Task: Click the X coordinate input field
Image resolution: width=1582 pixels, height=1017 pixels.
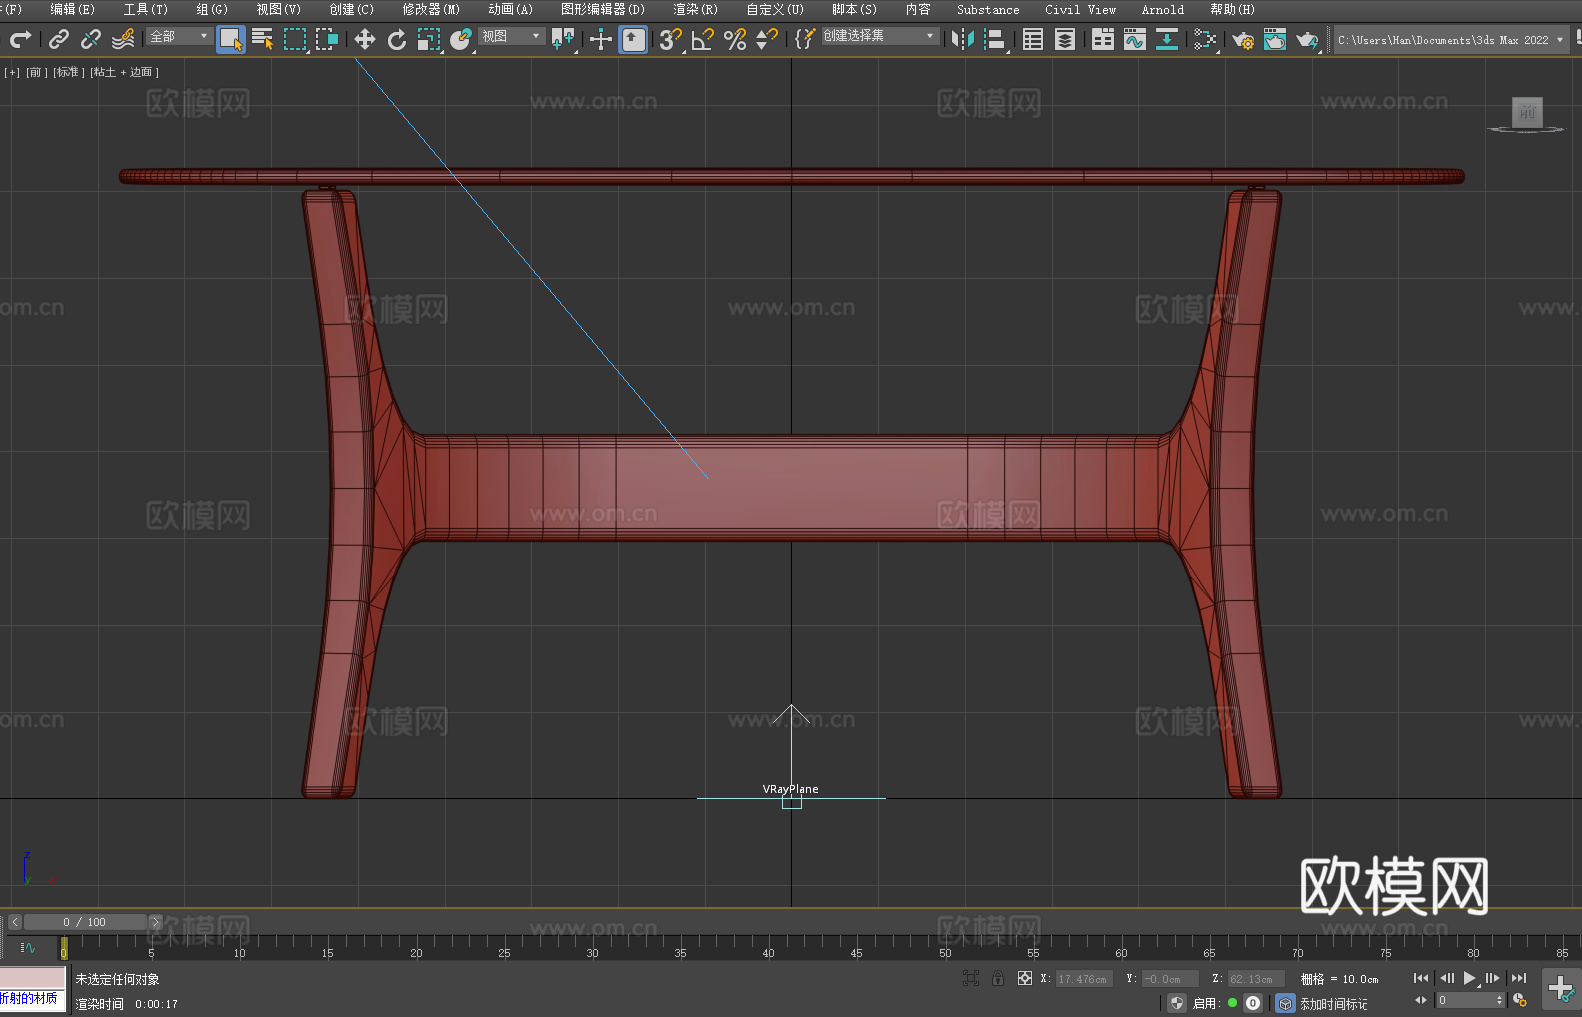Action: (x=1084, y=979)
